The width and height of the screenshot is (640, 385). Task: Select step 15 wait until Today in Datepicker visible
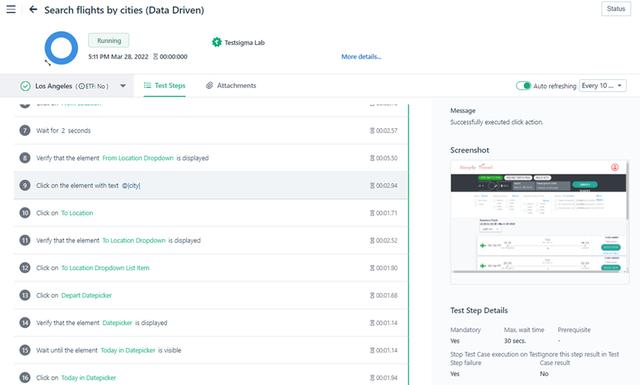(x=211, y=350)
